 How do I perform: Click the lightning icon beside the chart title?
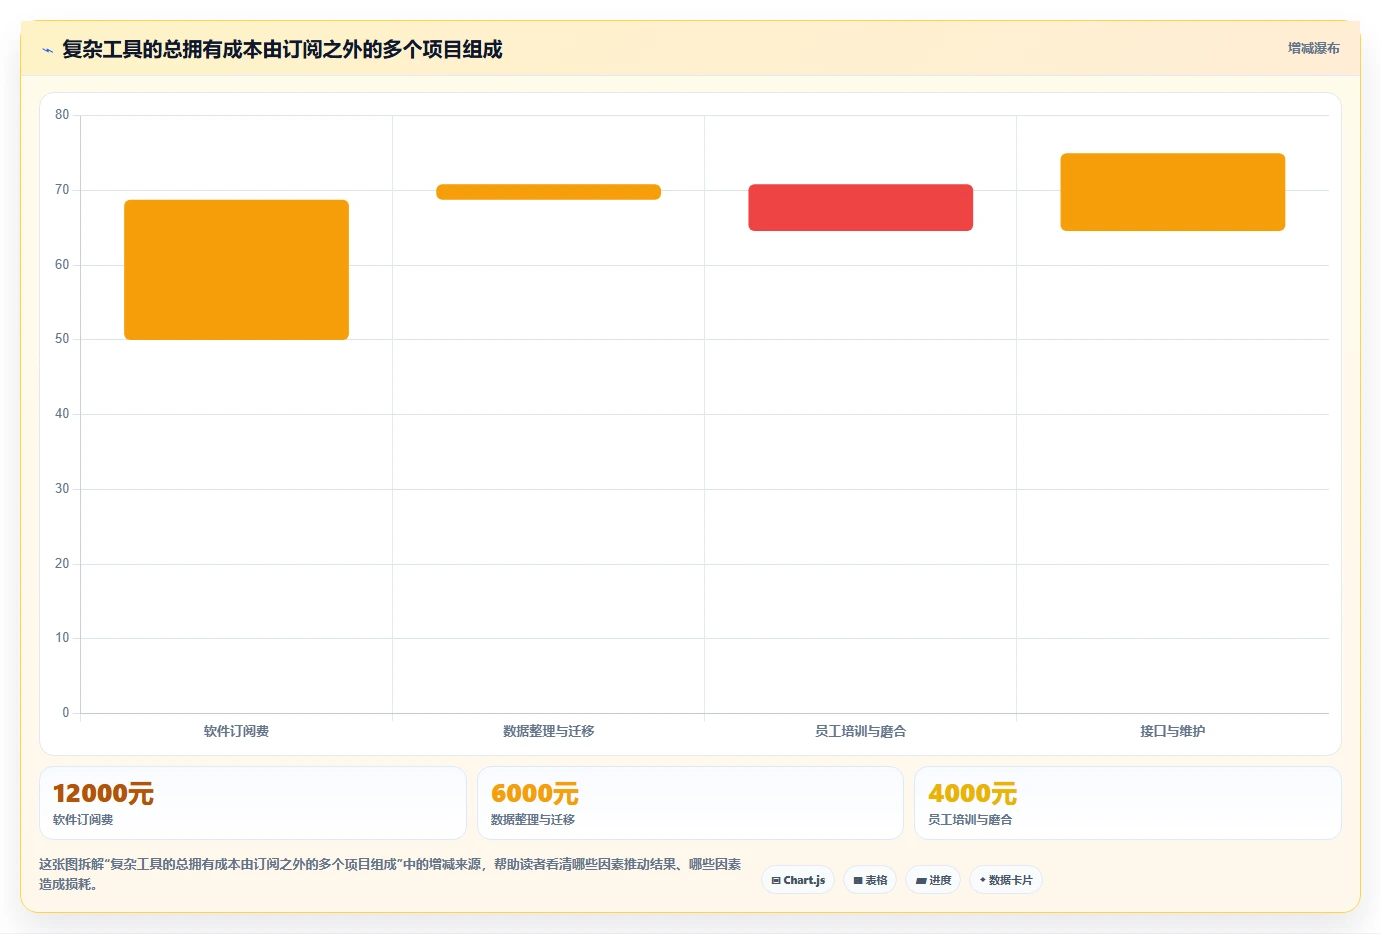(47, 50)
